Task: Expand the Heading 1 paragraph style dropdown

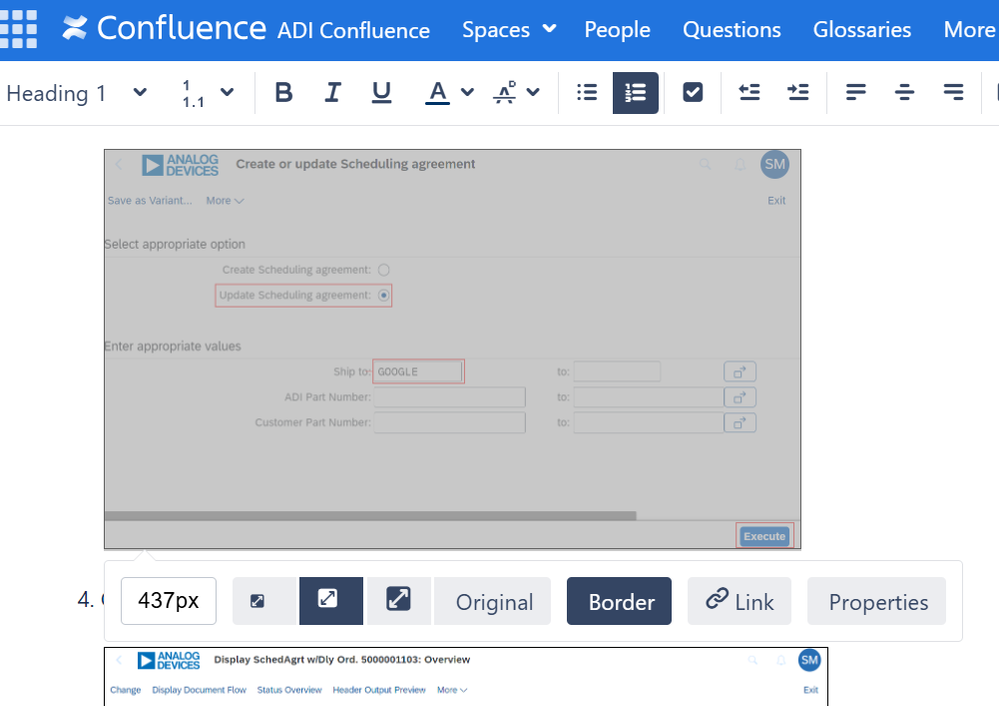Action: 76,93
